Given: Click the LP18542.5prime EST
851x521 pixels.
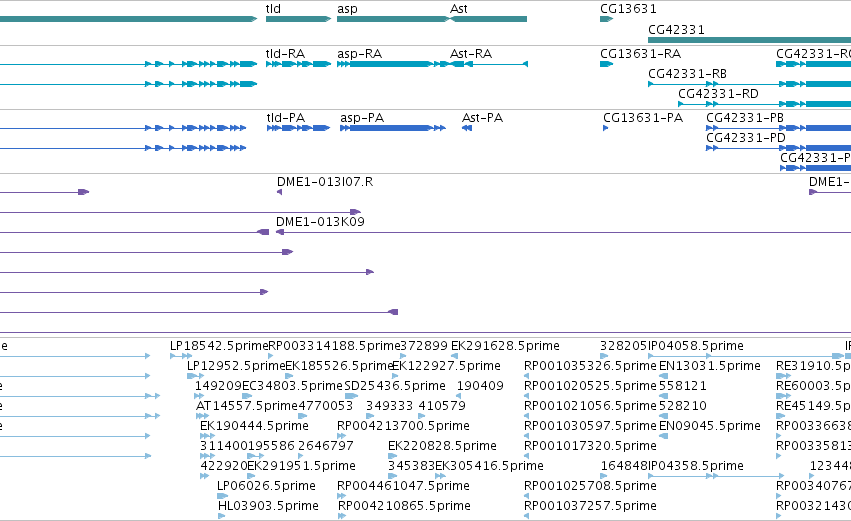Looking at the screenshot, I should 181,356.
